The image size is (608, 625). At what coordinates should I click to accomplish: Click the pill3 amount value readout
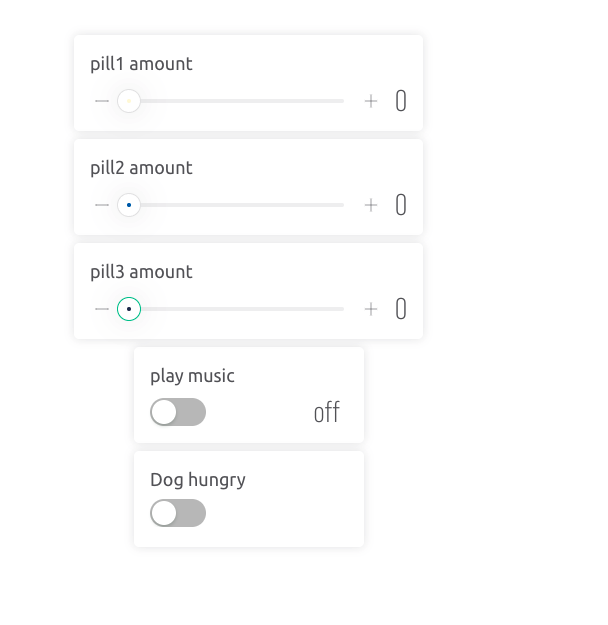pos(401,309)
